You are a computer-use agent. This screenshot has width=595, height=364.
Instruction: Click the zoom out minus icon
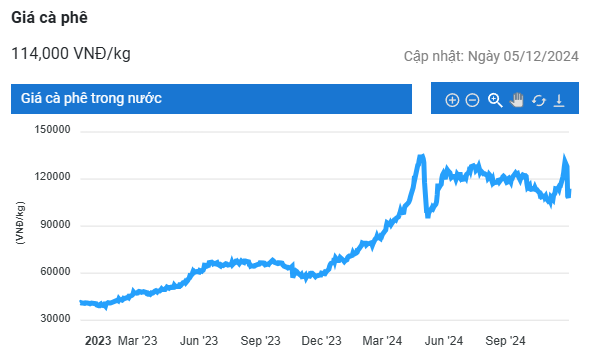[472, 100]
